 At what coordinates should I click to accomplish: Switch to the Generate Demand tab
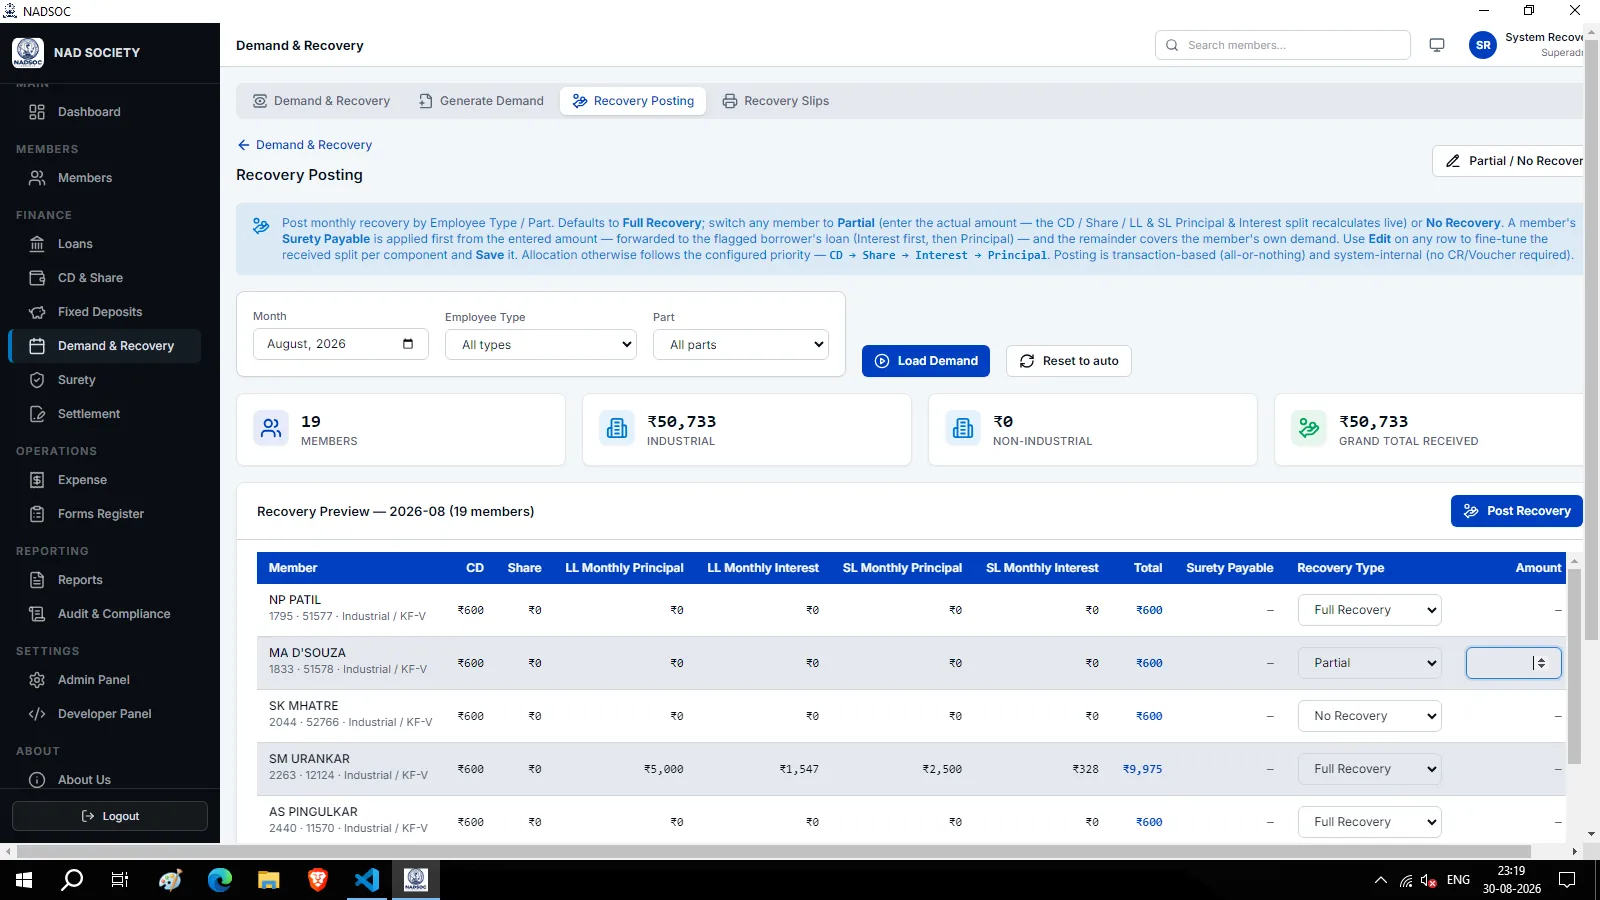tap(481, 101)
